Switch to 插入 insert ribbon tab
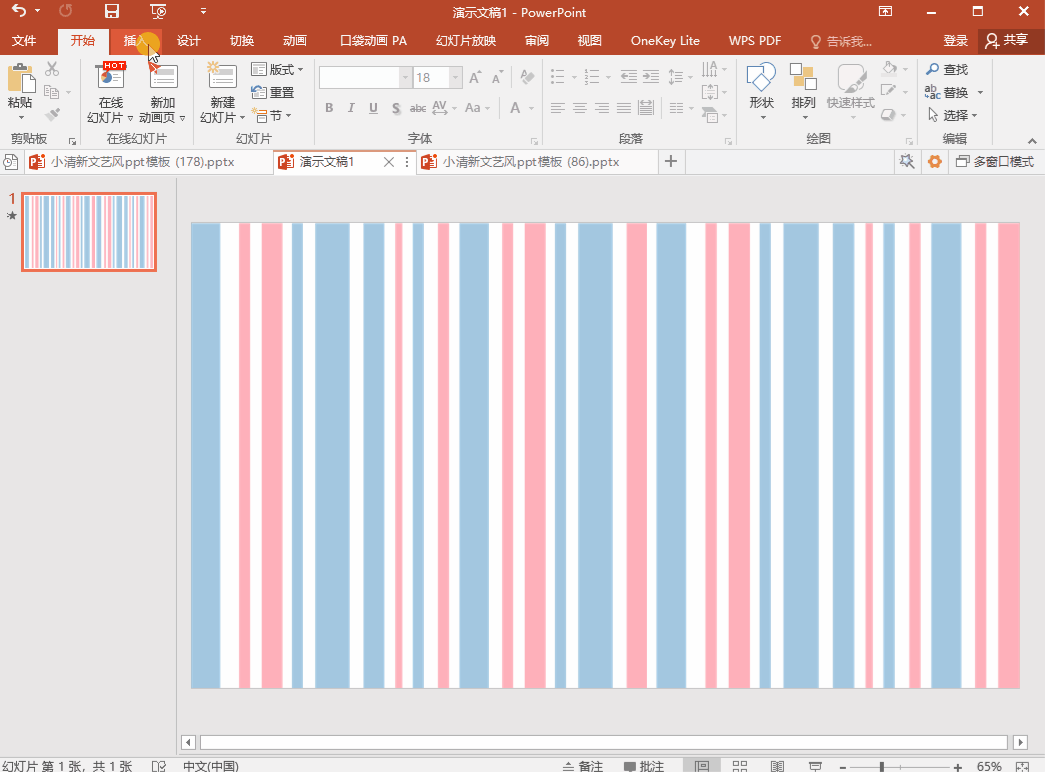The width and height of the screenshot is (1045, 772). click(135, 41)
